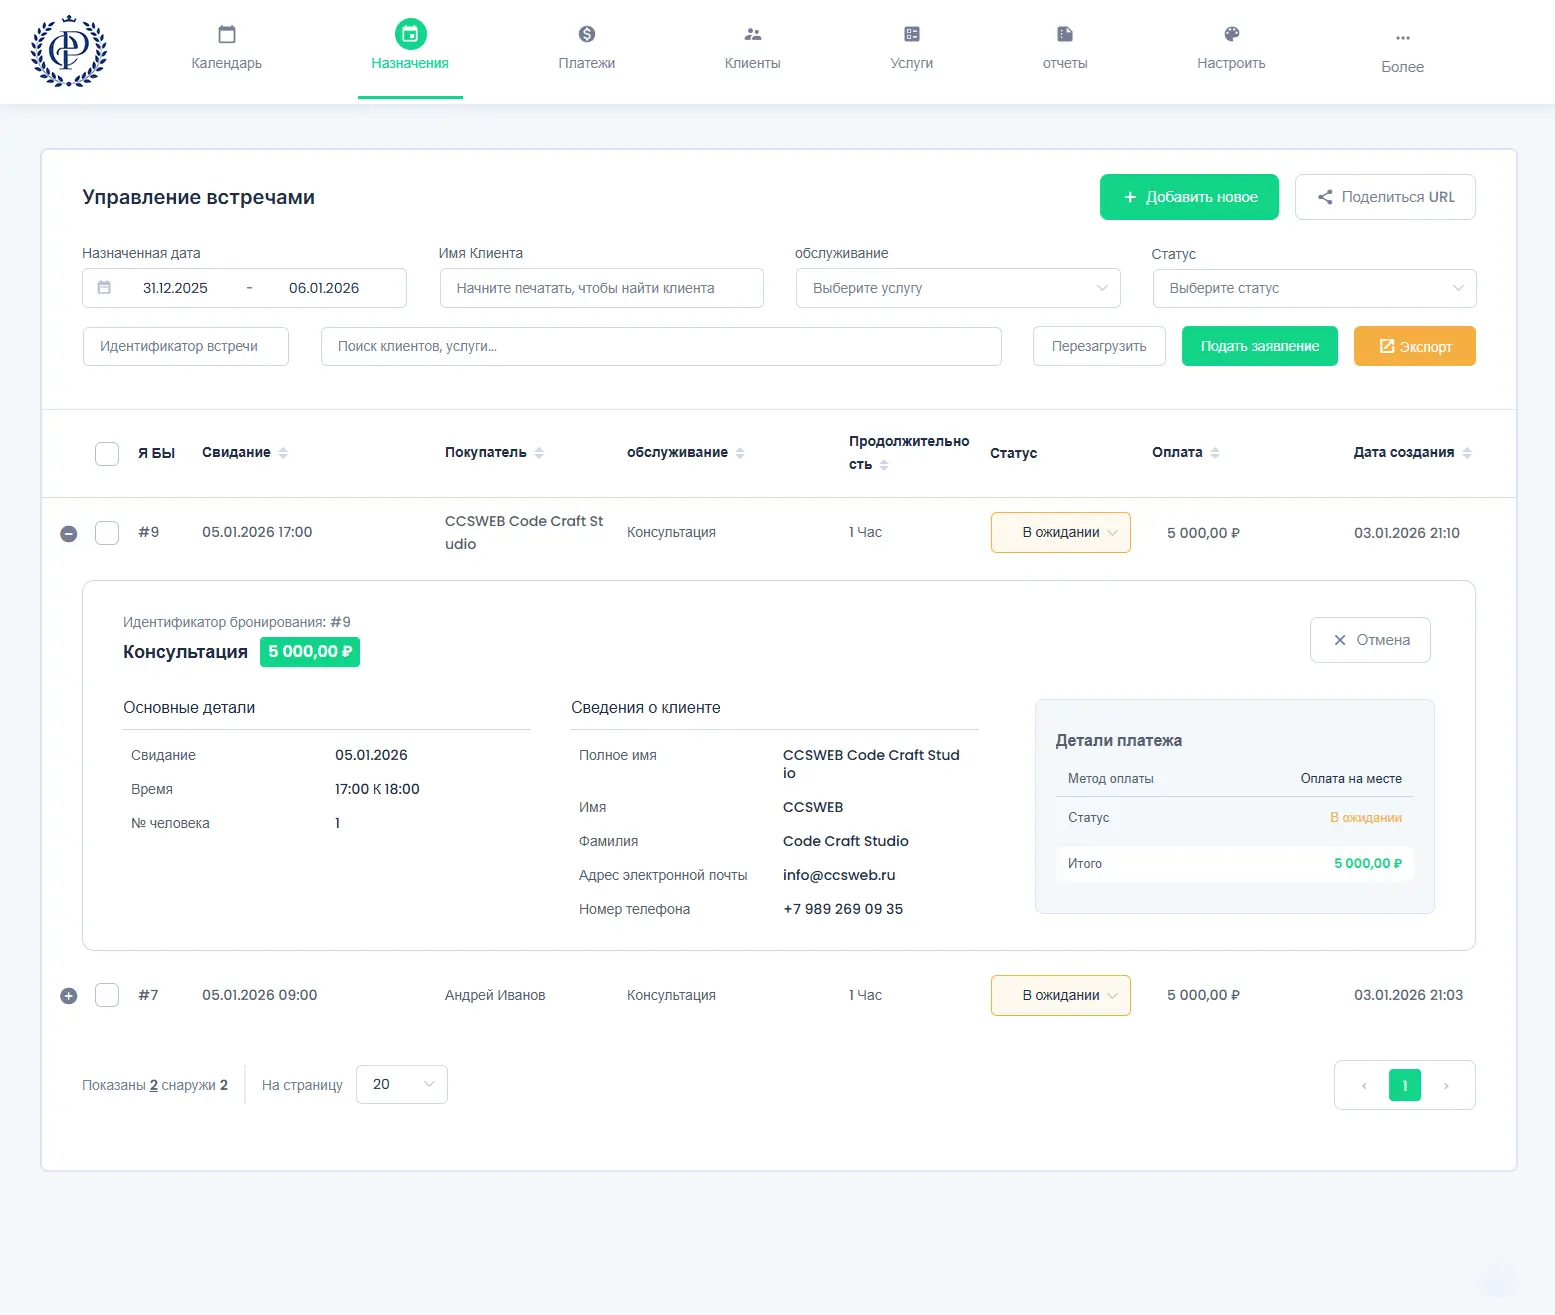Image resolution: width=1555 pixels, height=1315 pixels.
Task: Click the company crest logo
Action: [x=68, y=51]
